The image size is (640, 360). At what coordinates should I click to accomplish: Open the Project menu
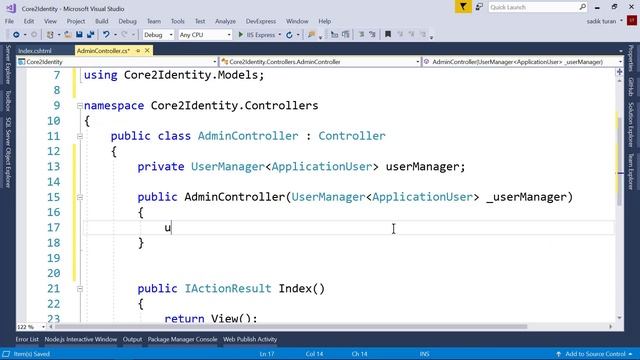point(76,21)
